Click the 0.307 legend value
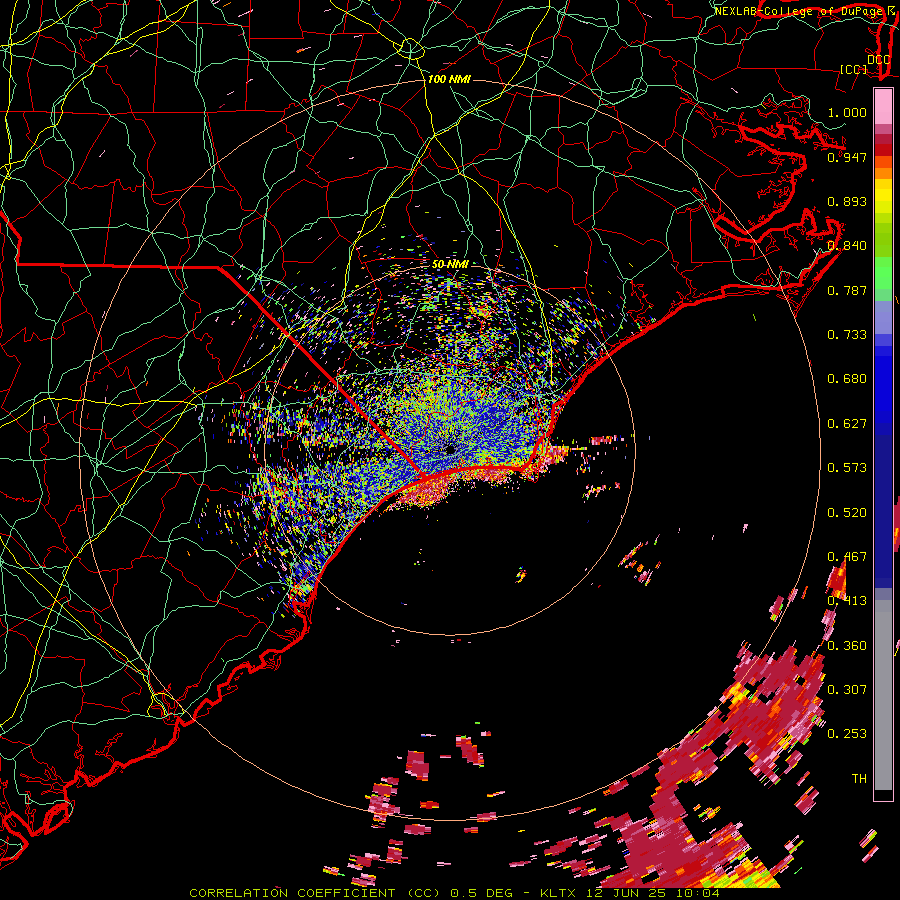The width and height of the screenshot is (900, 900). [847, 689]
